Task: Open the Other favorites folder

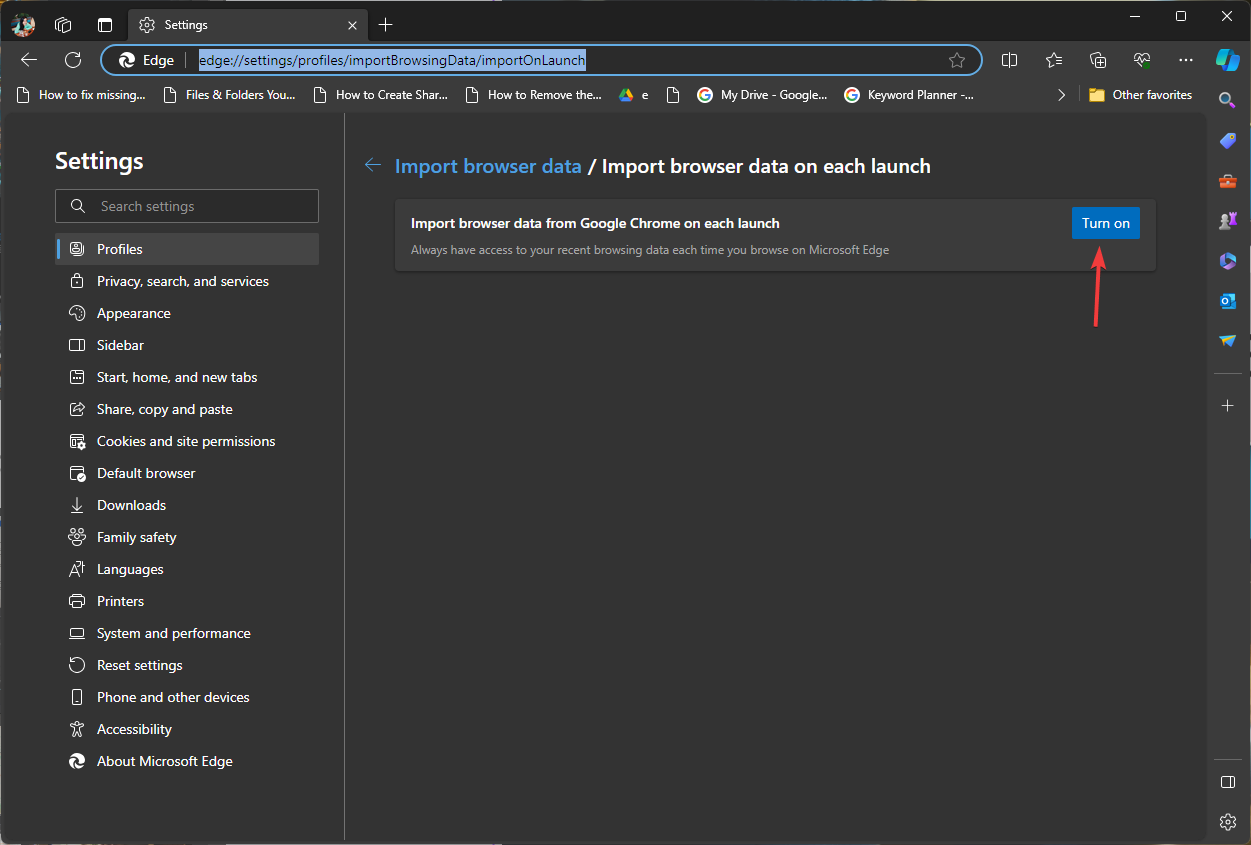Action: click(x=1140, y=95)
